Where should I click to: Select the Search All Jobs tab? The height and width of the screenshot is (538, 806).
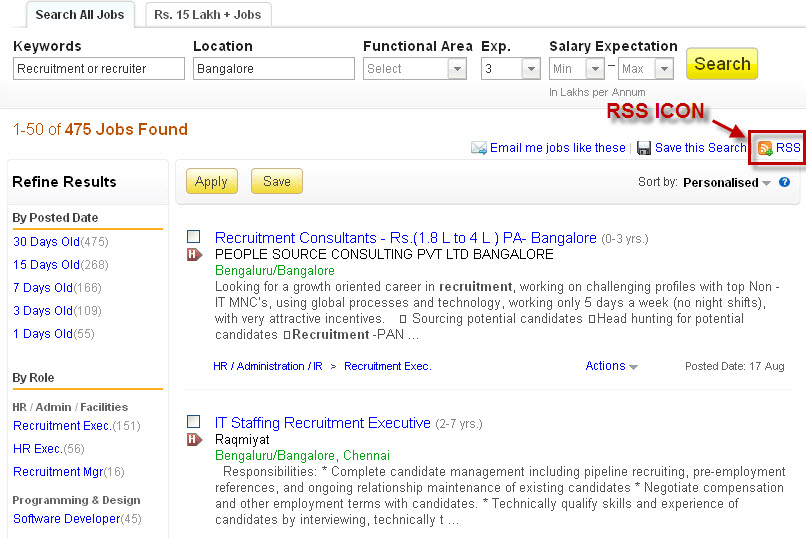pos(80,15)
